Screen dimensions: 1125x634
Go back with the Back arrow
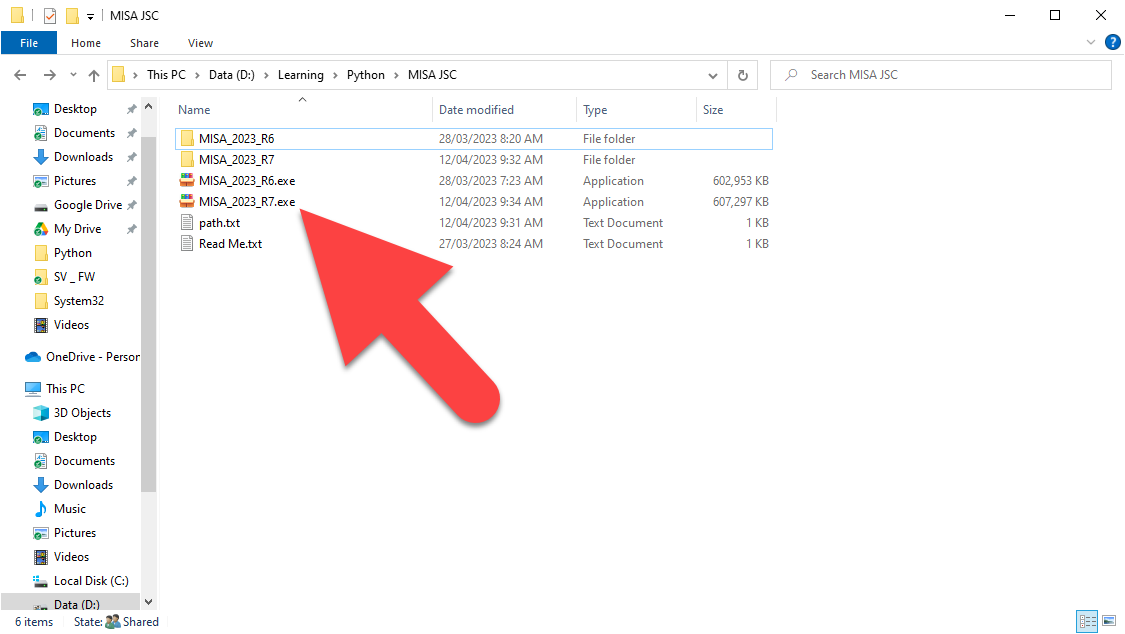click(x=20, y=75)
